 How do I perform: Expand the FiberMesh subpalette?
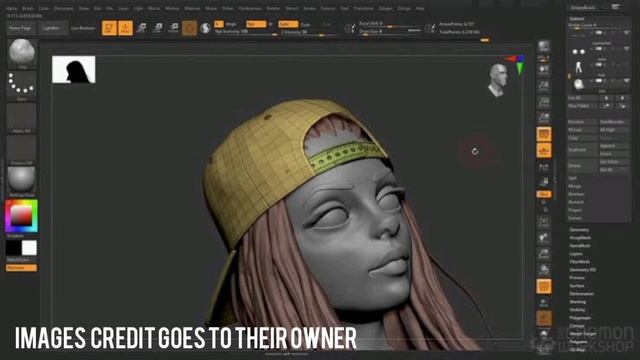coord(580,262)
